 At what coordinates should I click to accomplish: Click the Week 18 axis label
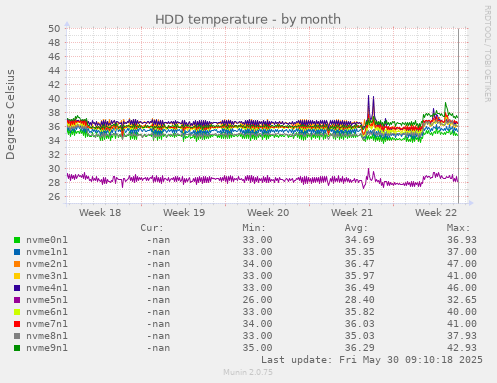(100, 213)
